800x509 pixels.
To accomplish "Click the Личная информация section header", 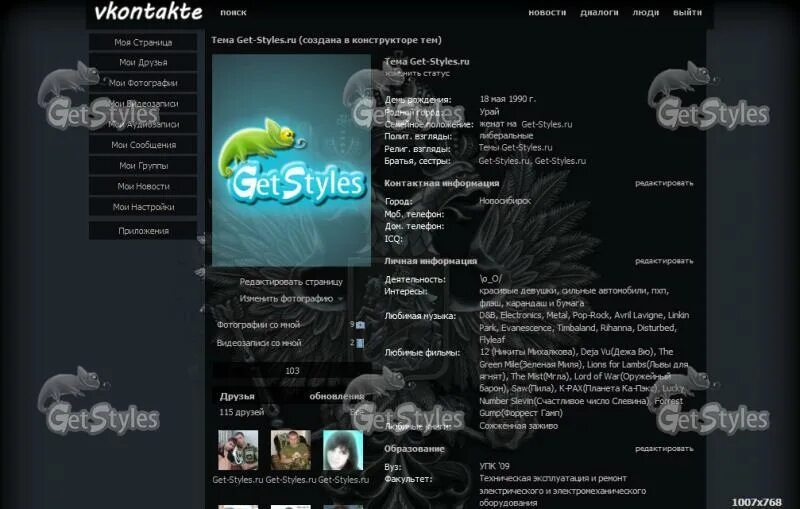I will [430, 261].
